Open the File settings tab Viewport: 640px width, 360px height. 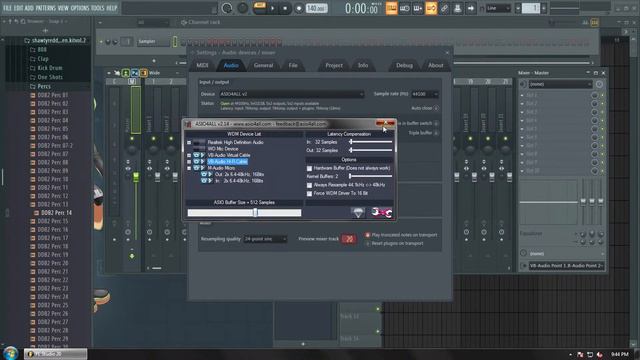click(293, 65)
